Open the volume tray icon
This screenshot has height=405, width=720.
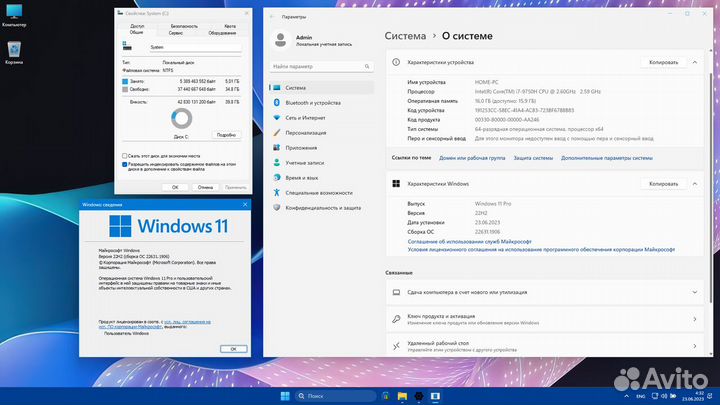tap(664, 396)
